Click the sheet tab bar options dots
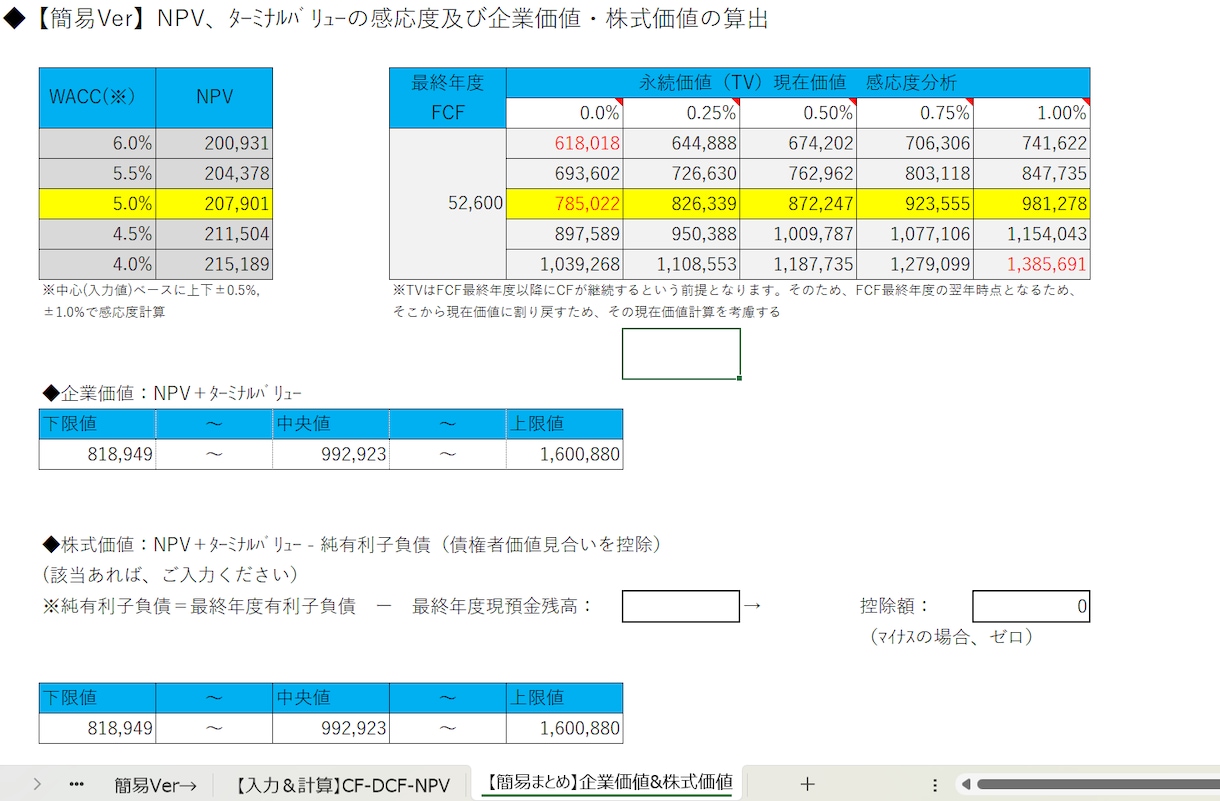The image size is (1220, 801). click(935, 785)
